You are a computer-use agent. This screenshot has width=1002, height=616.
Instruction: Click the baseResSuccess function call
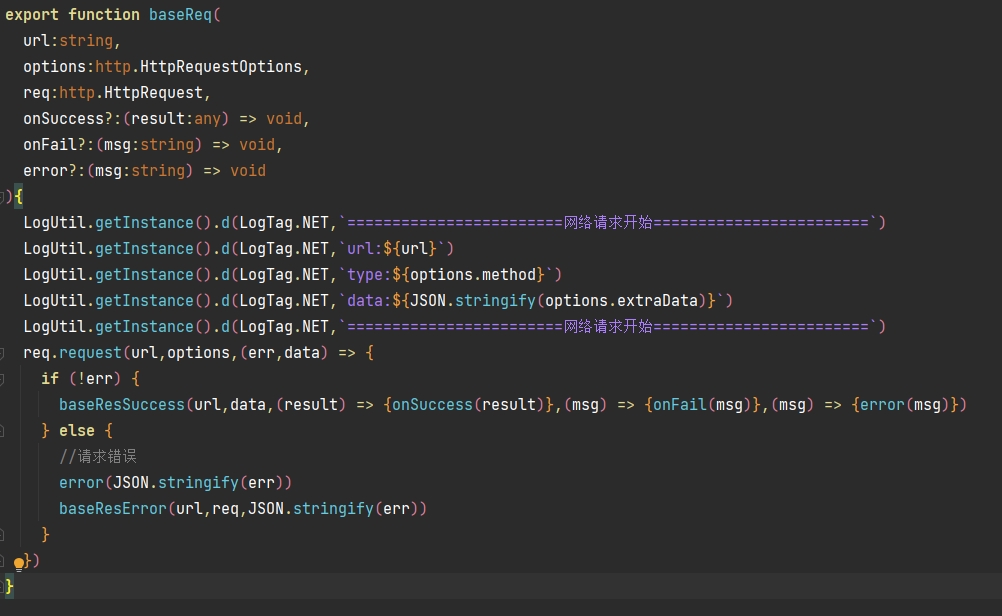[x=121, y=404]
